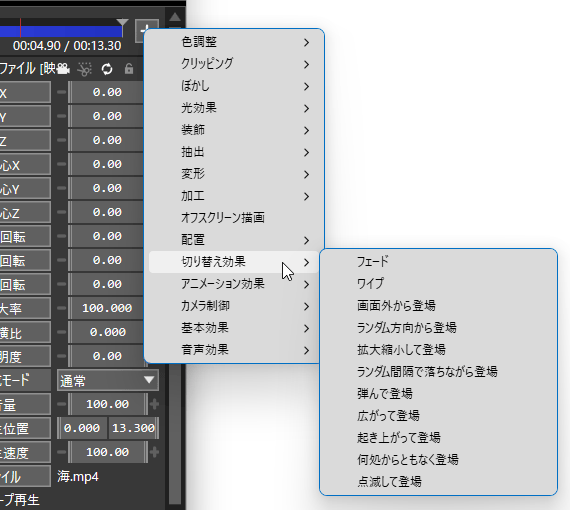
Task: Click the 海.mp4 file name
Action: 78,477
